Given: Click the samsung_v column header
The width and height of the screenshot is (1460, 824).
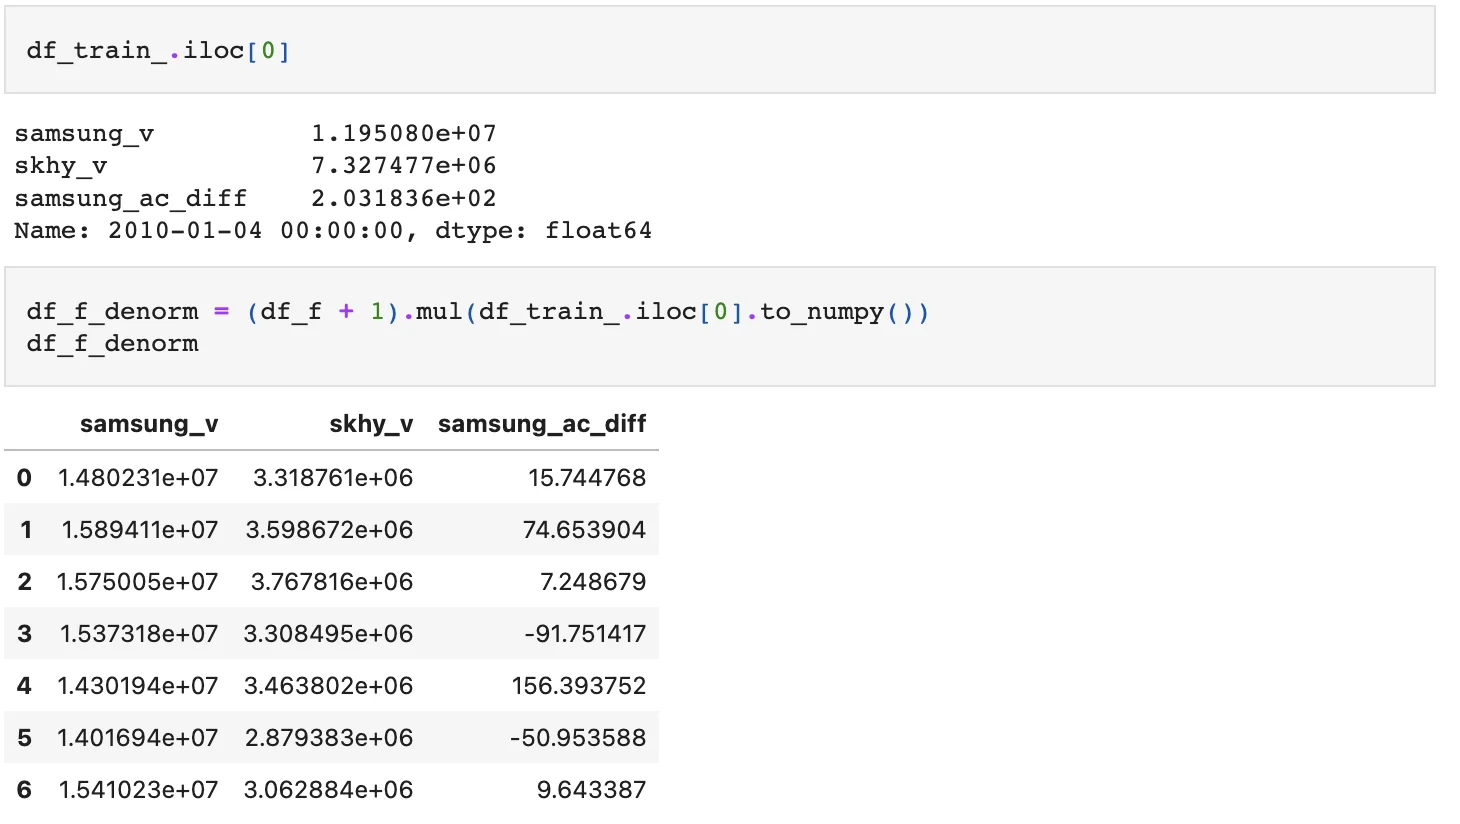Looking at the screenshot, I should coord(149,424).
